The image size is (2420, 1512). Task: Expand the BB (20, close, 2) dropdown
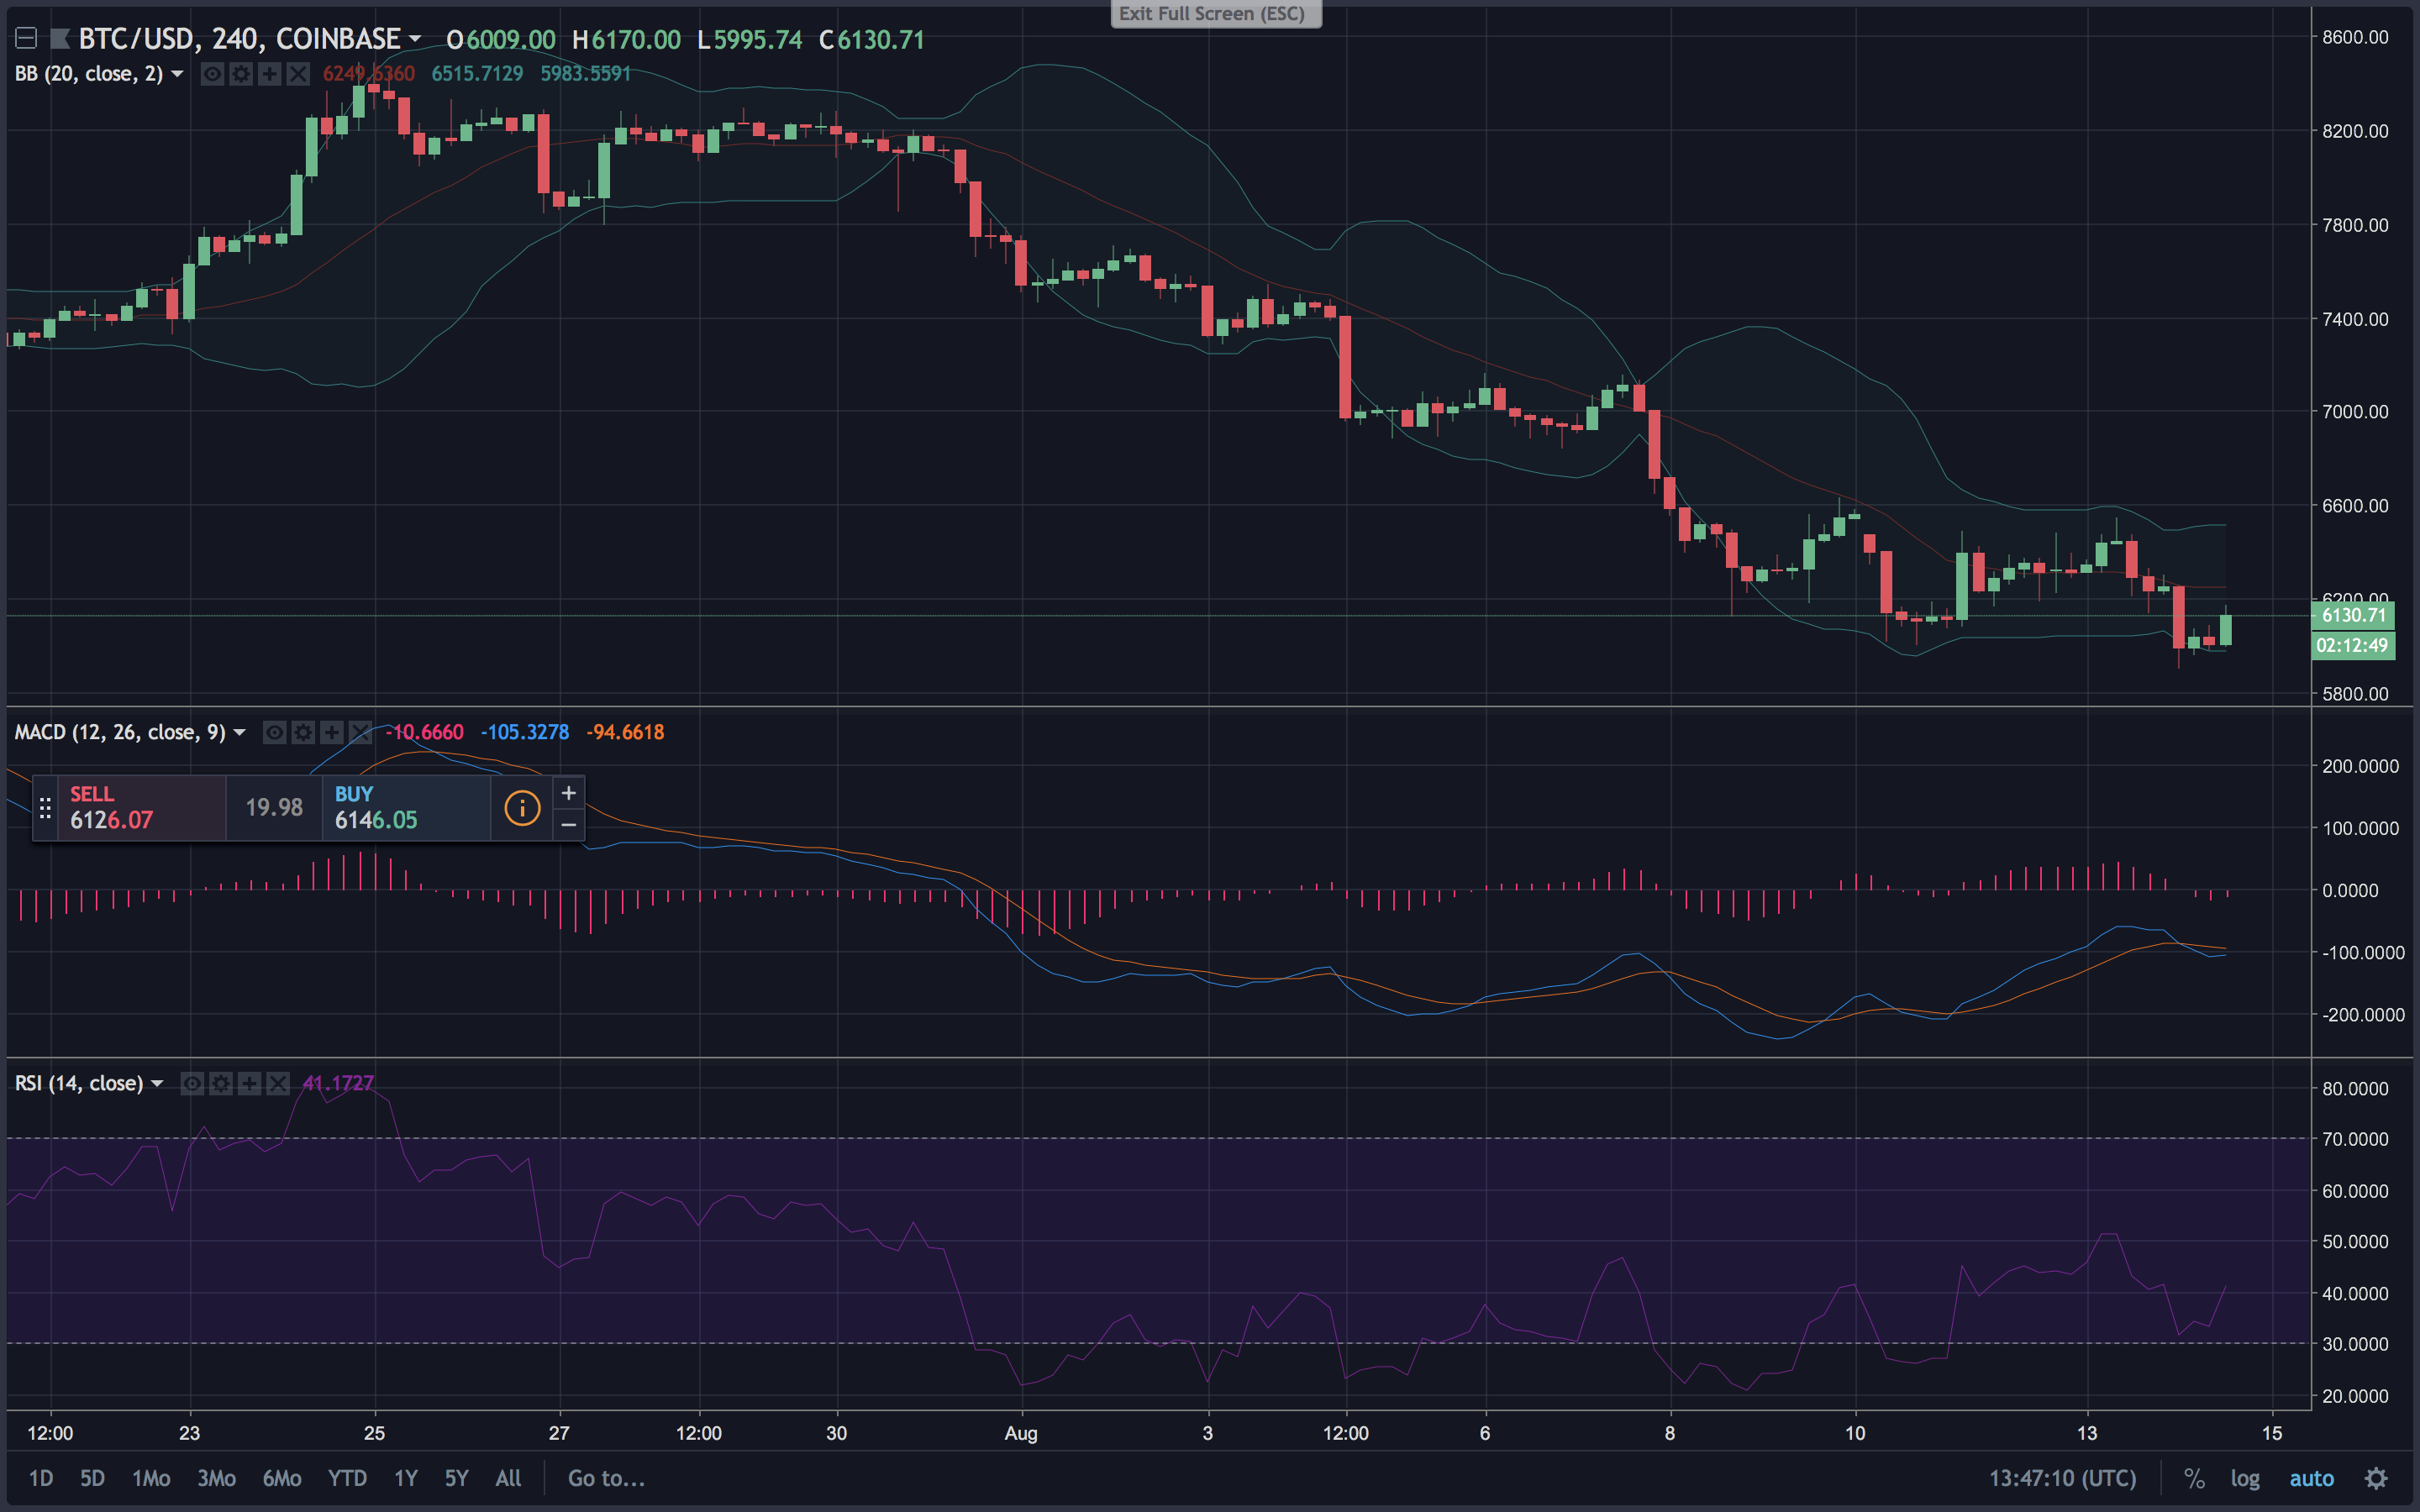pos(177,74)
